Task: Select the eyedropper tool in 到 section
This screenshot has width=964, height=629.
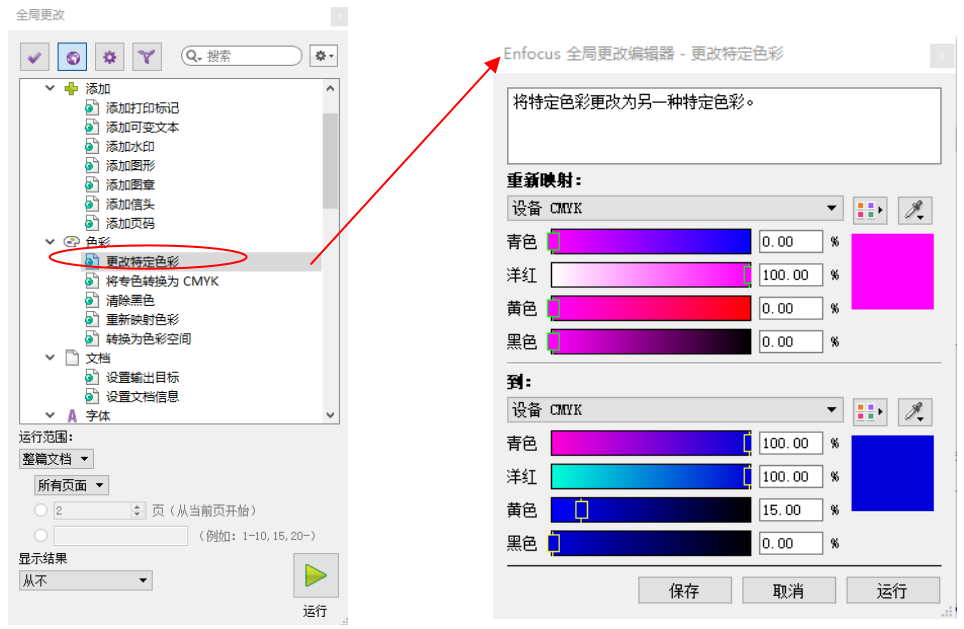Action: click(x=915, y=411)
